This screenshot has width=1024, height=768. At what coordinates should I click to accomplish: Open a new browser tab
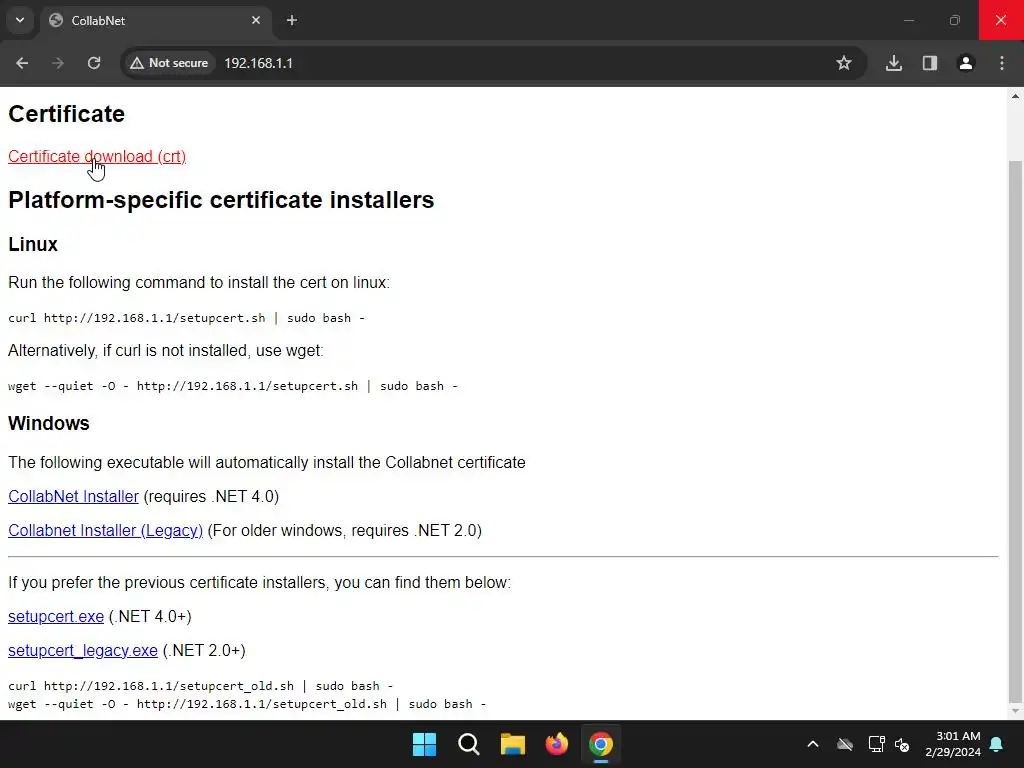point(292,20)
